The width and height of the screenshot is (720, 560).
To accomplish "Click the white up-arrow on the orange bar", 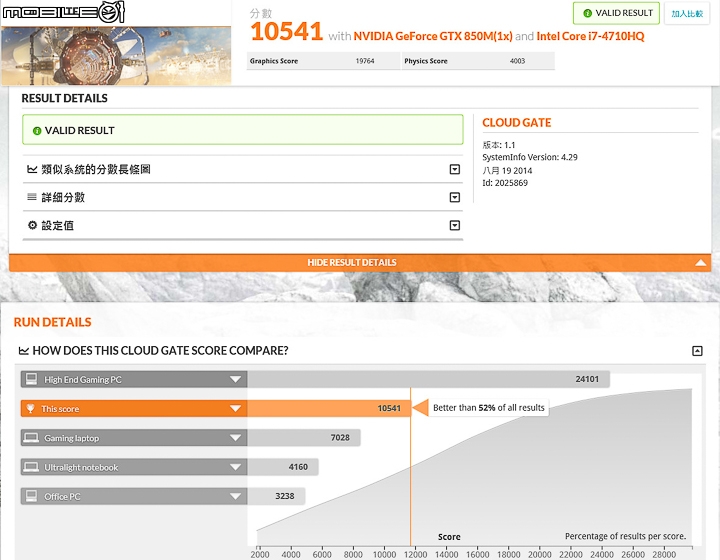I will pyautogui.click(x=700, y=263).
